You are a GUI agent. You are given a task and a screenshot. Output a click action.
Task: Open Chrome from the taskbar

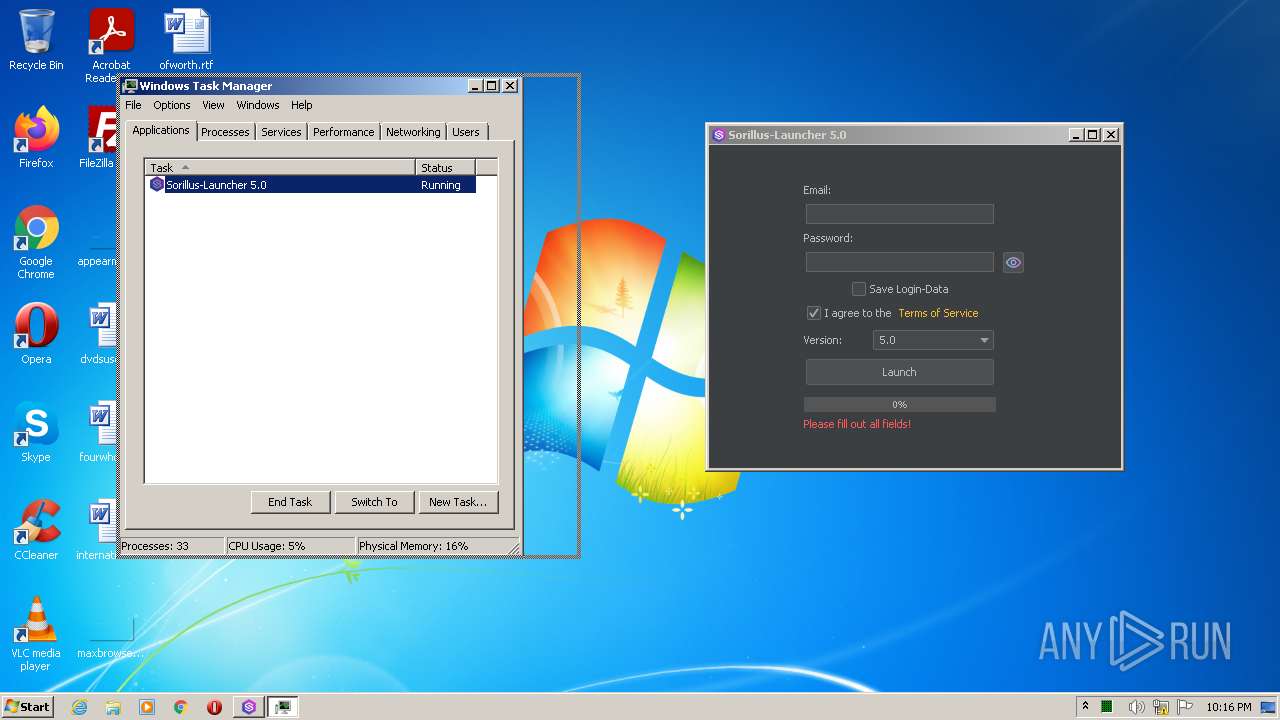click(181, 707)
